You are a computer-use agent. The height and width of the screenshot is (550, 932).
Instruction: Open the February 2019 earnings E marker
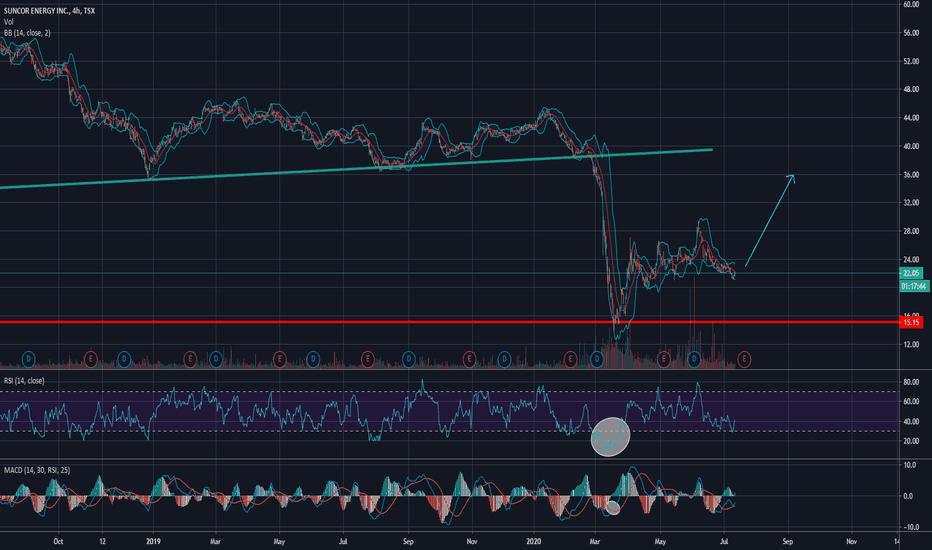[190, 359]
